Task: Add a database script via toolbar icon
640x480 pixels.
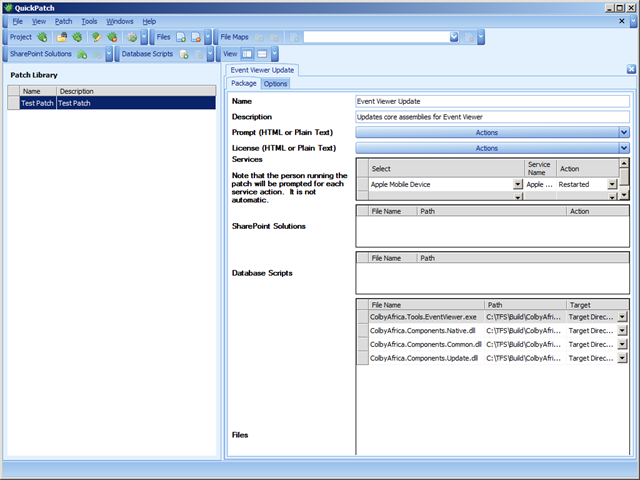Action: [x=184, y=54]
